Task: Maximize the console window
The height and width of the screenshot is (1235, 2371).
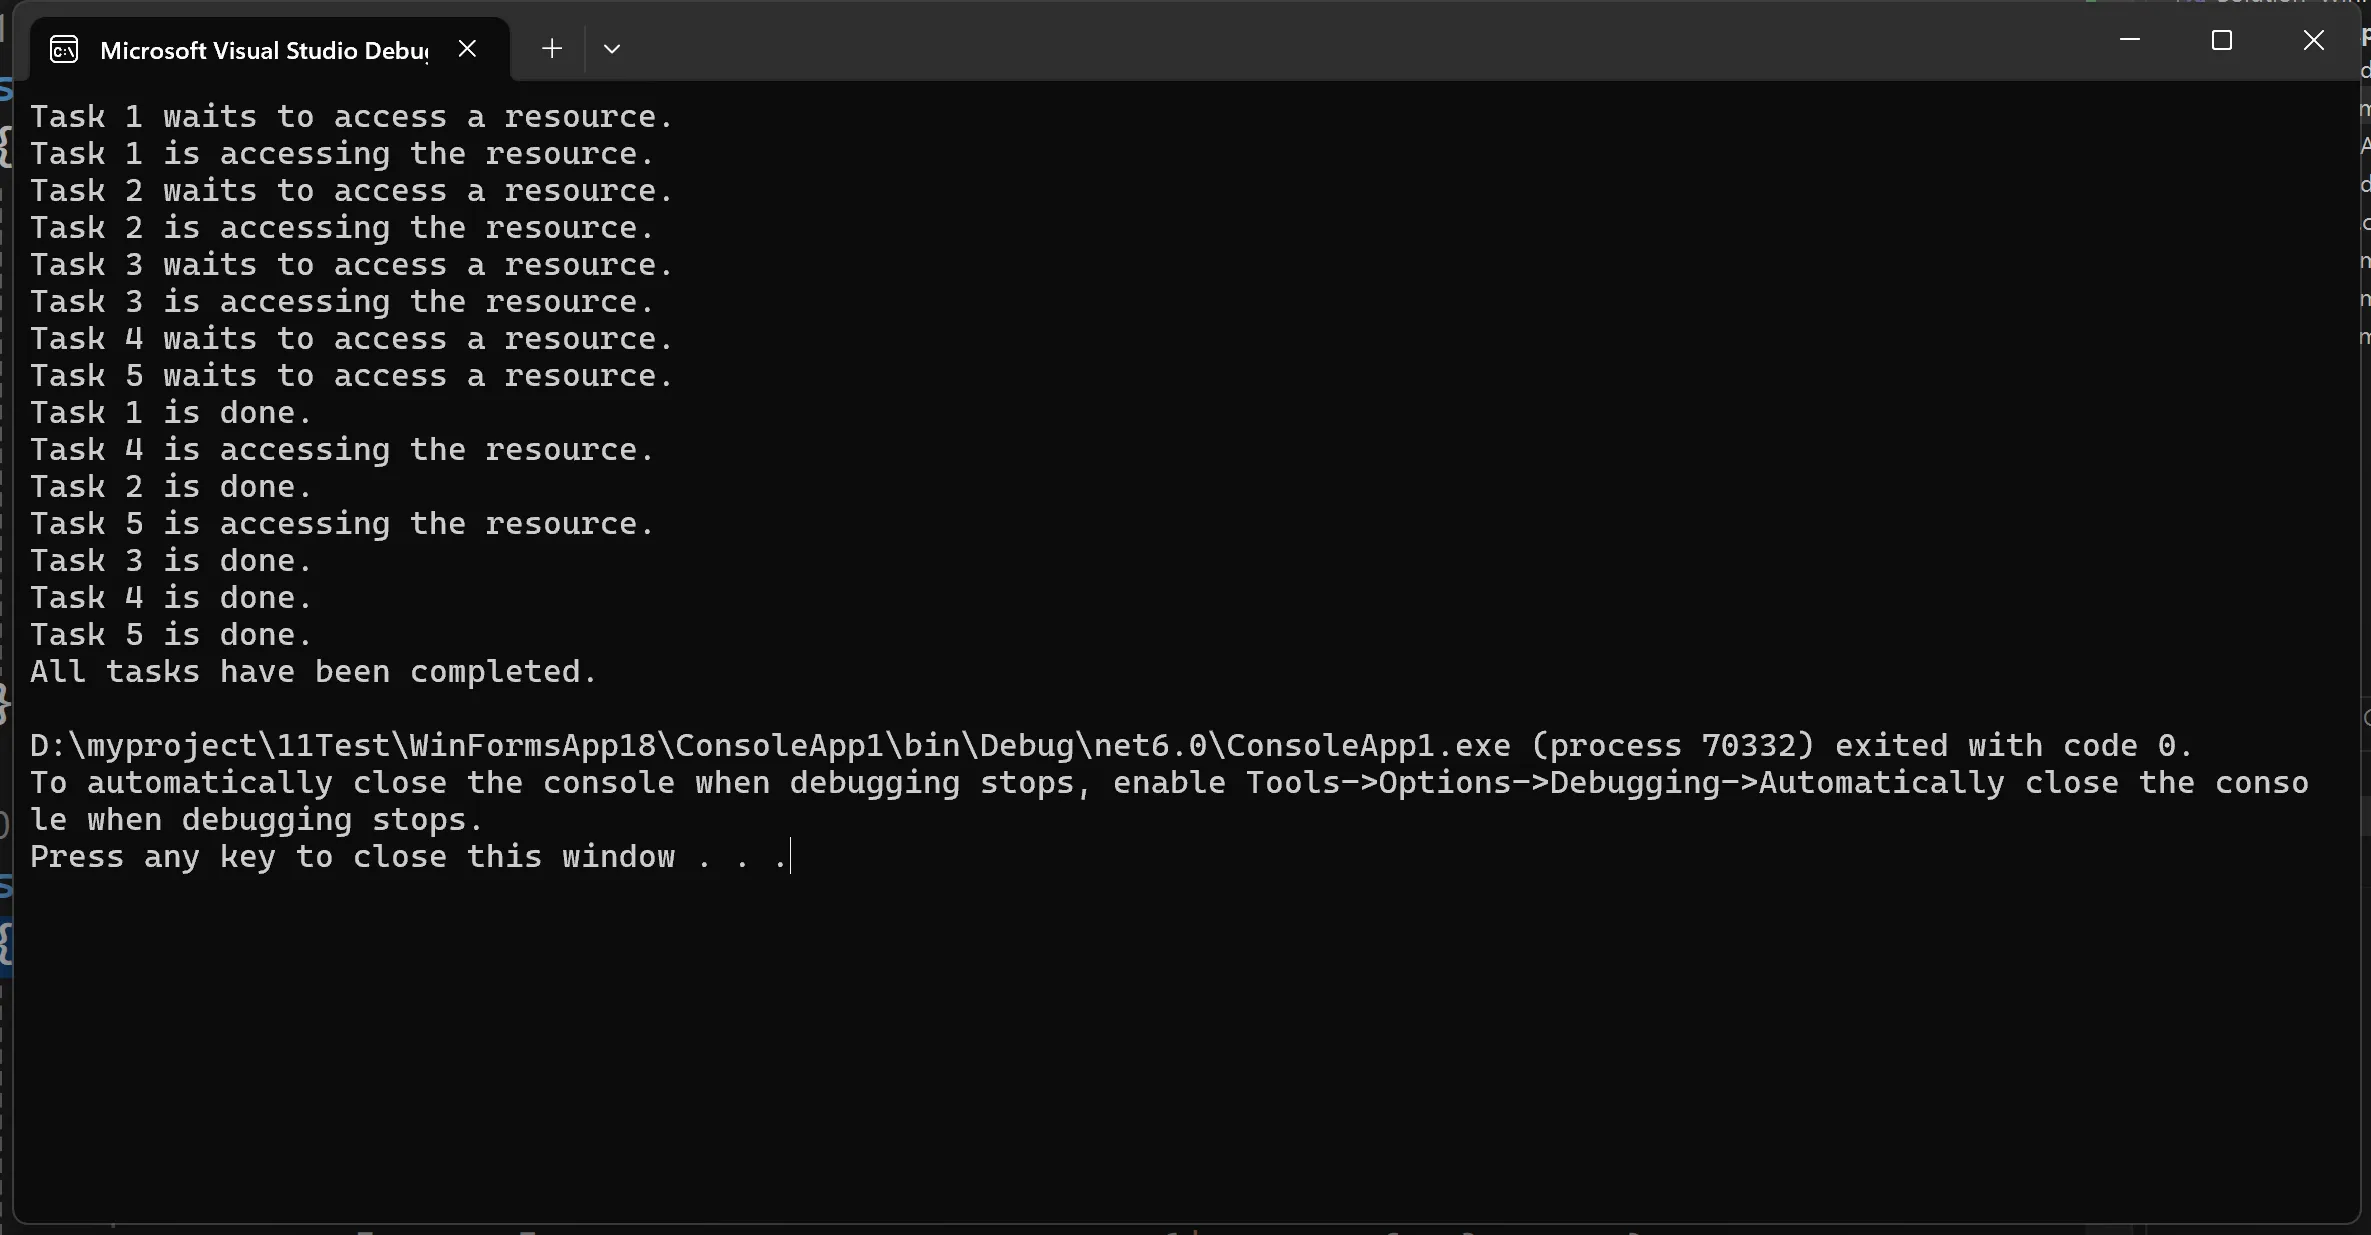Action: [x=2222, y=40]
